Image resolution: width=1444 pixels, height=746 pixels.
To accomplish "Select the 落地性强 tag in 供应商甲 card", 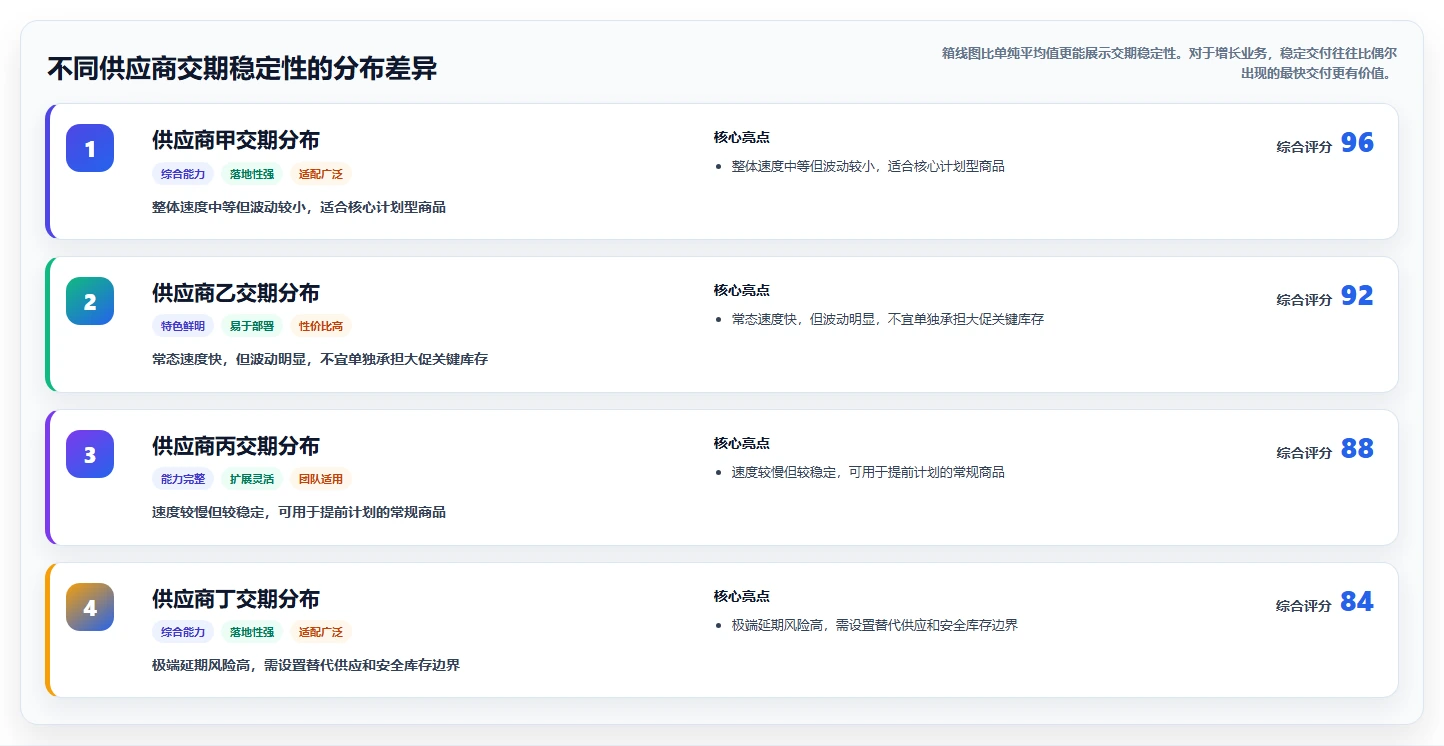I will tap(252, 174).
